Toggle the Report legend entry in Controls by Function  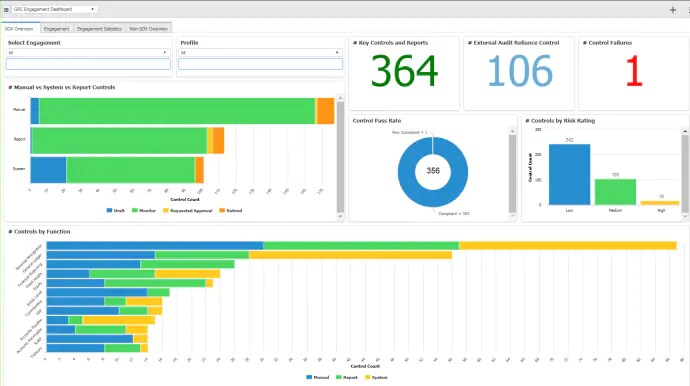[x=346, y=377]
